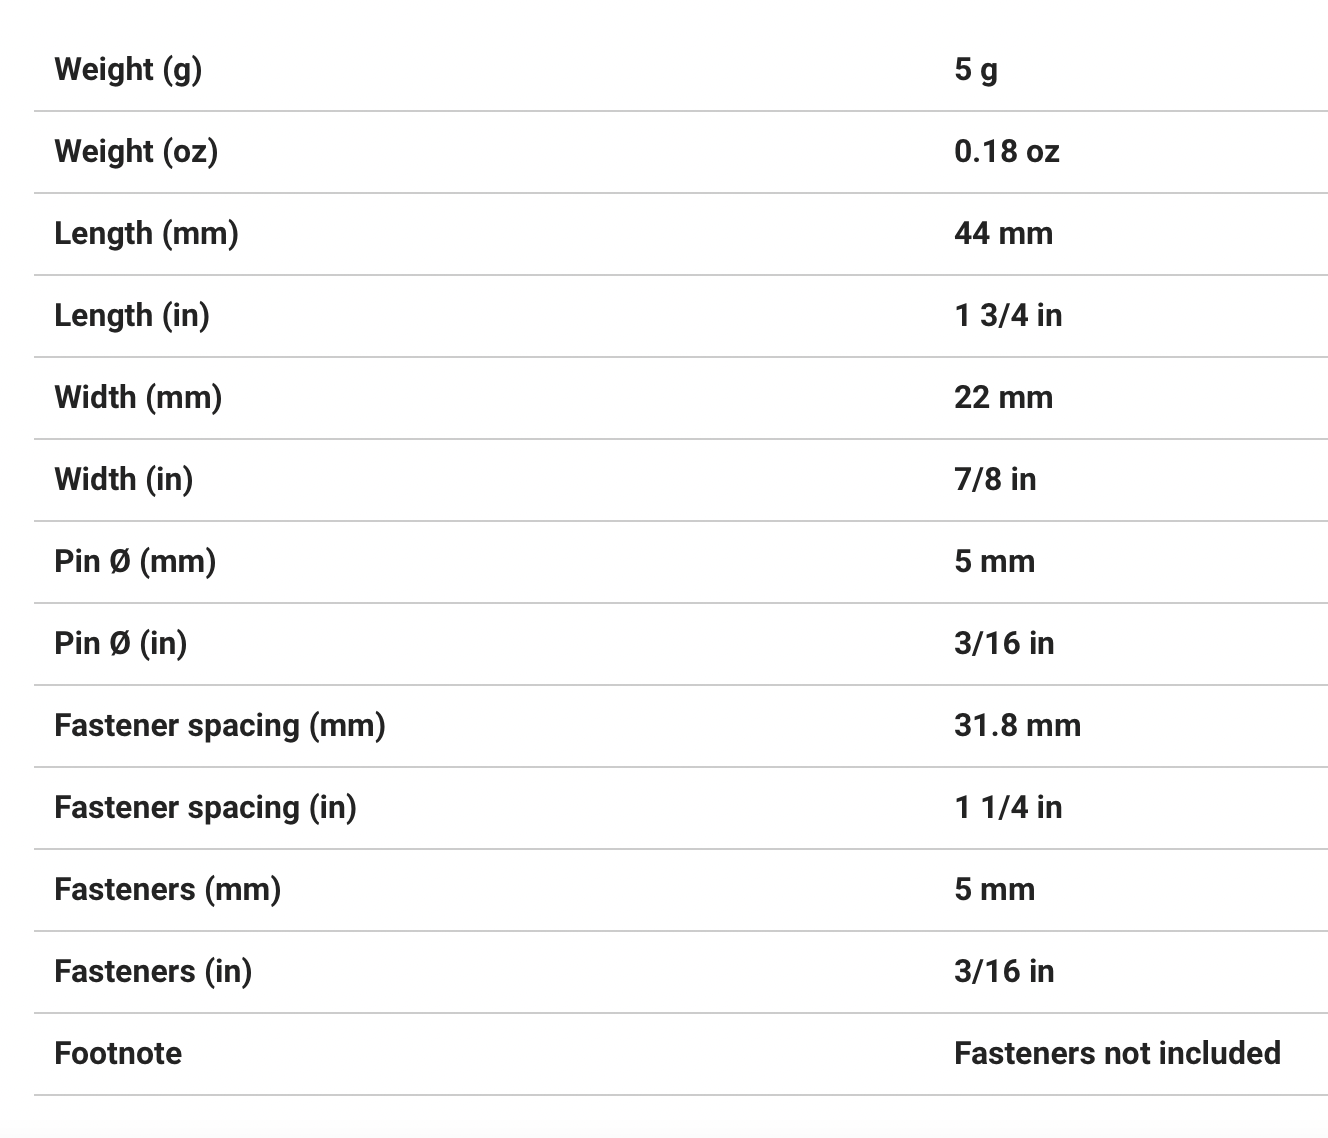Click the "Weight (oz)" row label
Image resolution: width=1328 pixels, height=1138 pixels.
136,151
